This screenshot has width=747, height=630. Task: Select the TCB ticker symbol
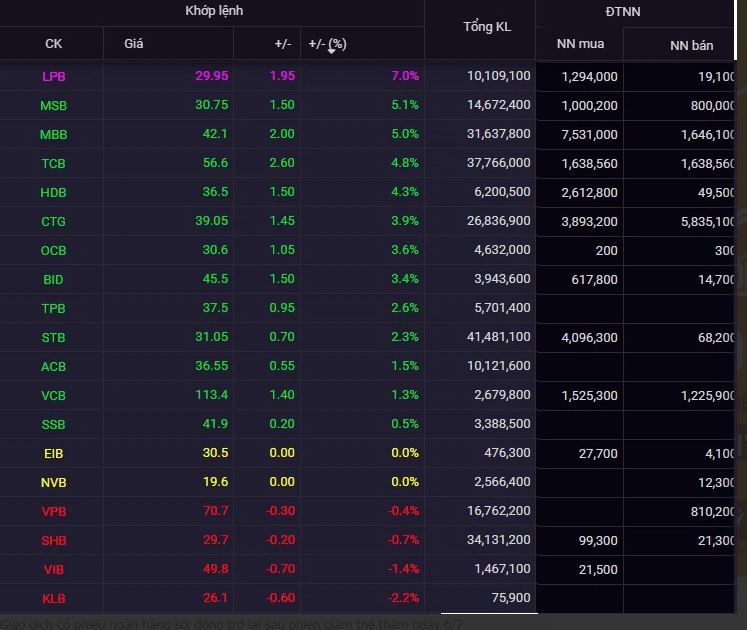click(54, 163)
